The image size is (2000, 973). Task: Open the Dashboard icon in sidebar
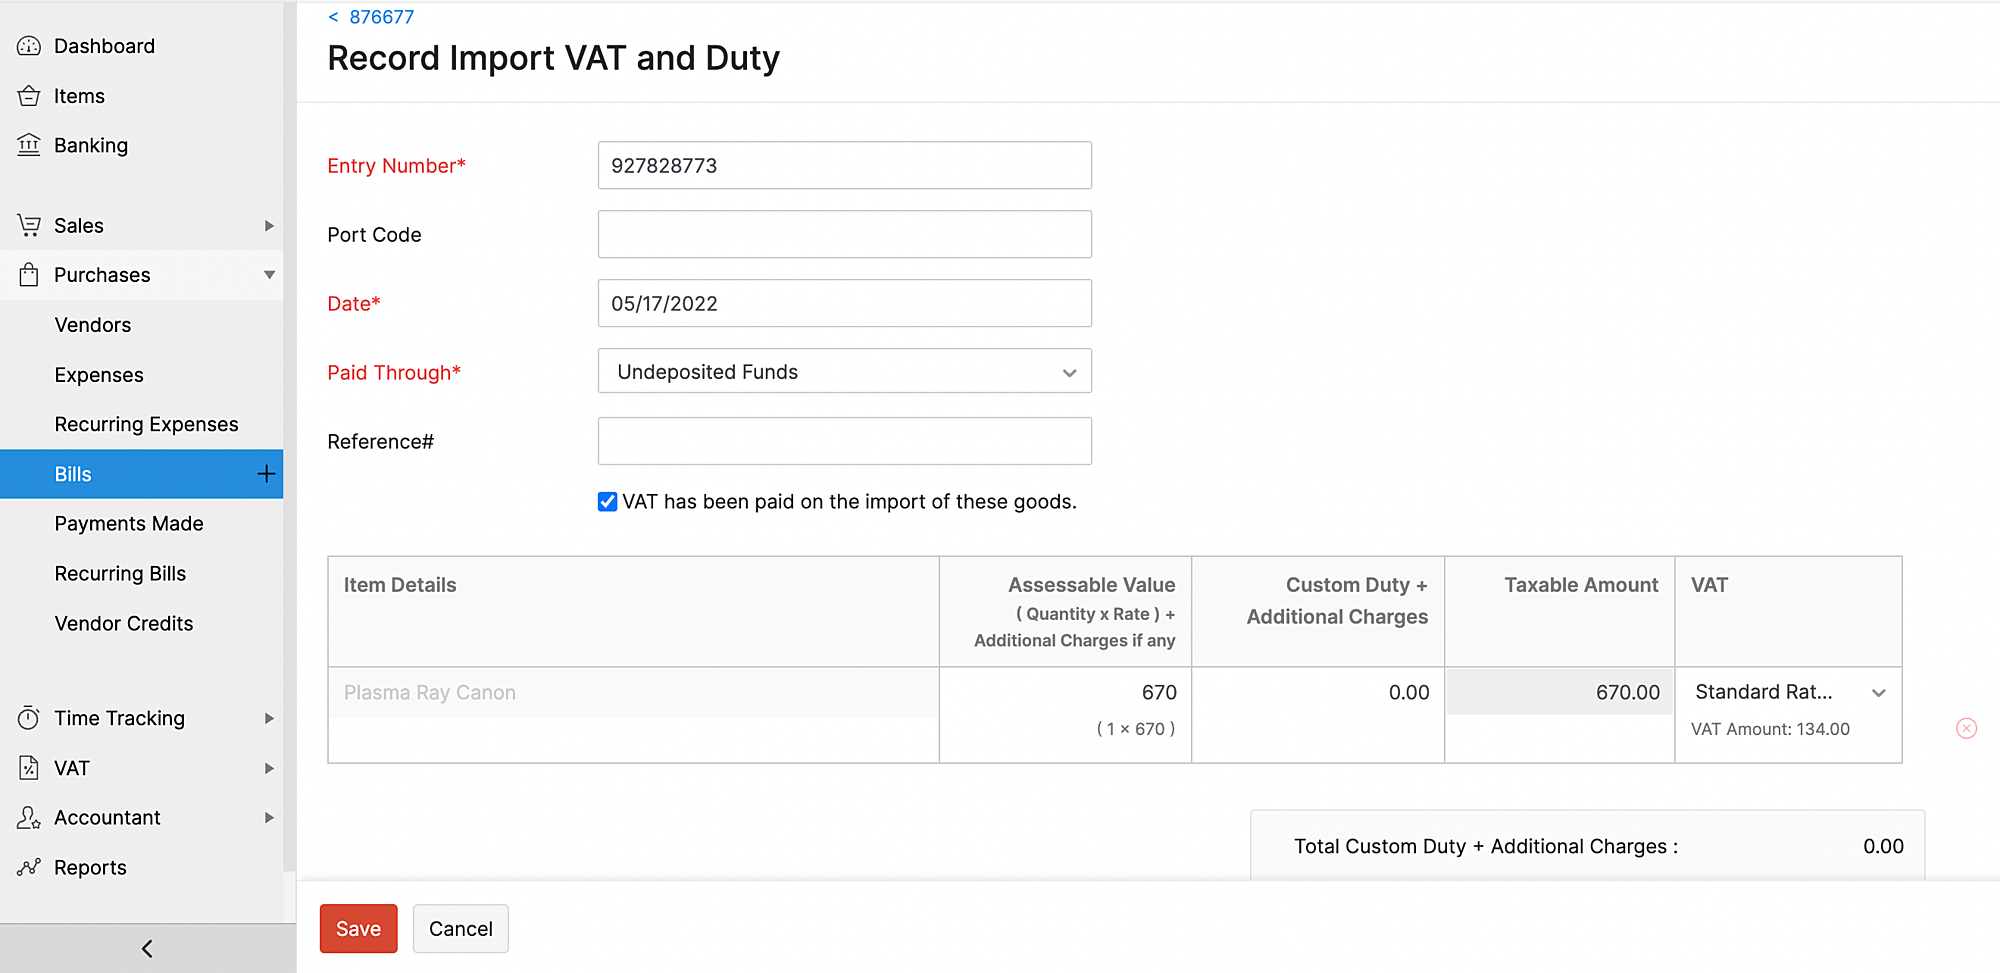(27, 46)
